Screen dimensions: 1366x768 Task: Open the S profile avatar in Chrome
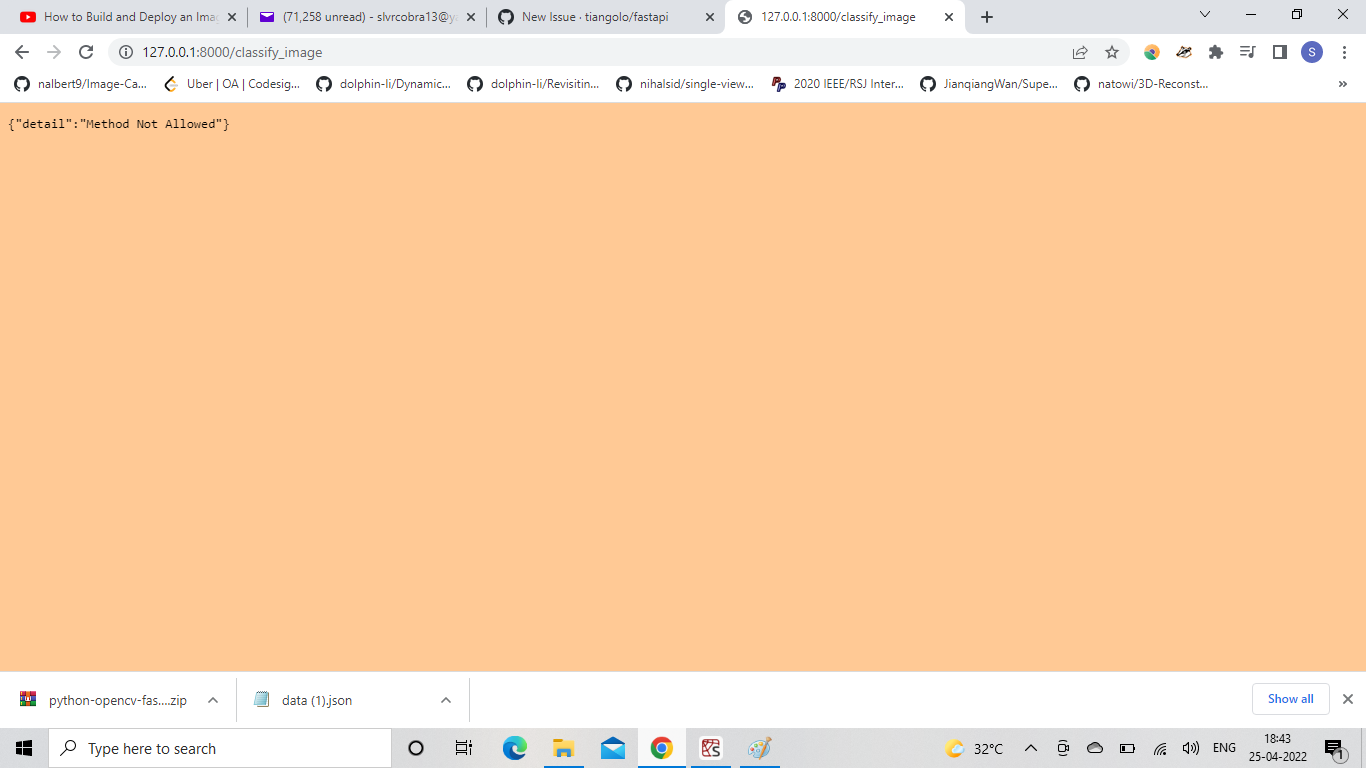(1312, 51)
